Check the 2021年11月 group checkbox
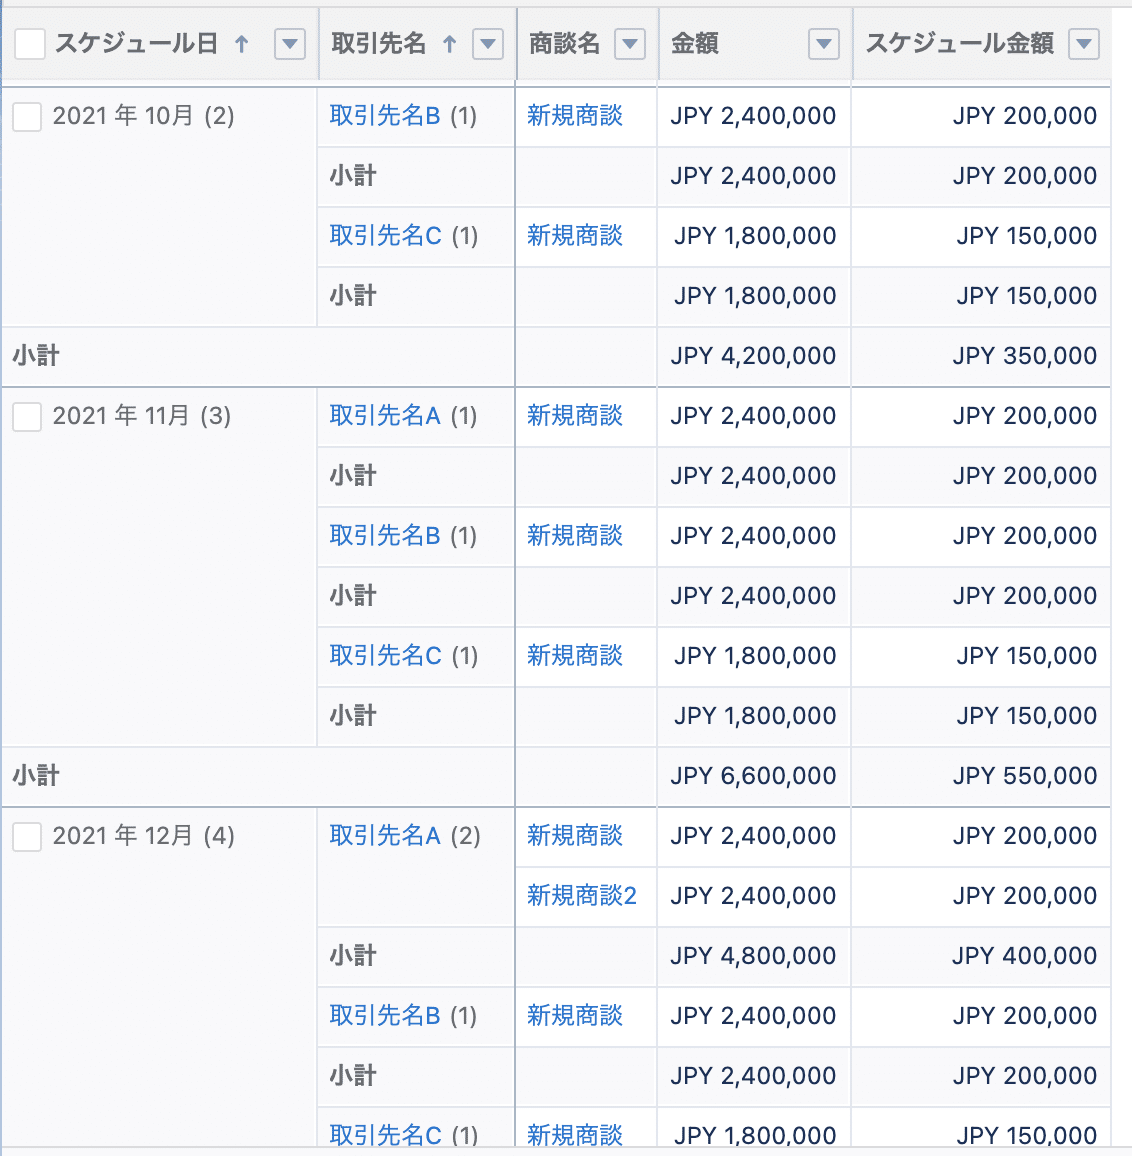This screenshot has width=1132, height=1156. tap(27, 417)
